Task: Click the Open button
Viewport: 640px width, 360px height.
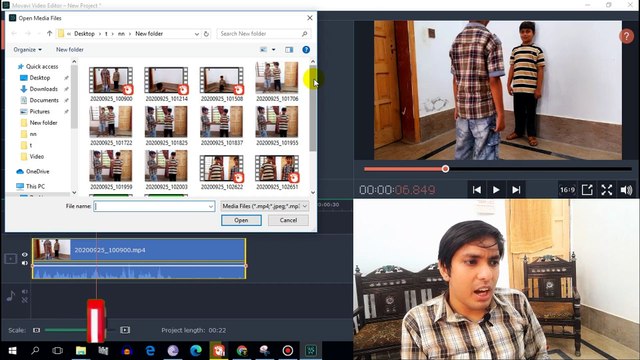Action: (x=241, y=220)
